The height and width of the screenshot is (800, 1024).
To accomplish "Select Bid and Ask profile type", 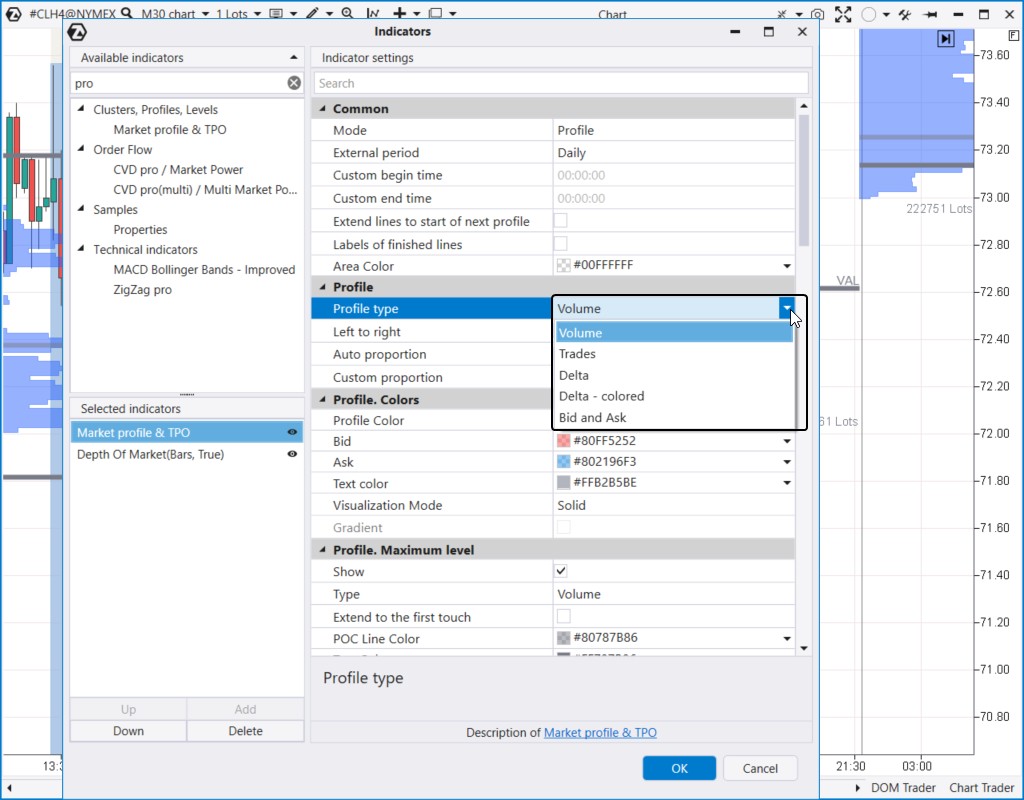I will click(599, 417).
